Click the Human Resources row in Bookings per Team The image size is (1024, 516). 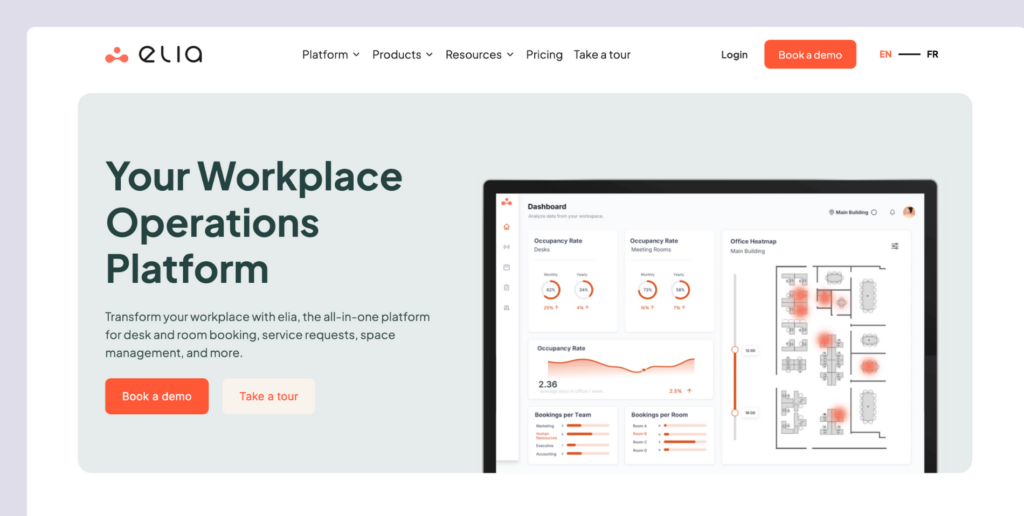[572, 435]
